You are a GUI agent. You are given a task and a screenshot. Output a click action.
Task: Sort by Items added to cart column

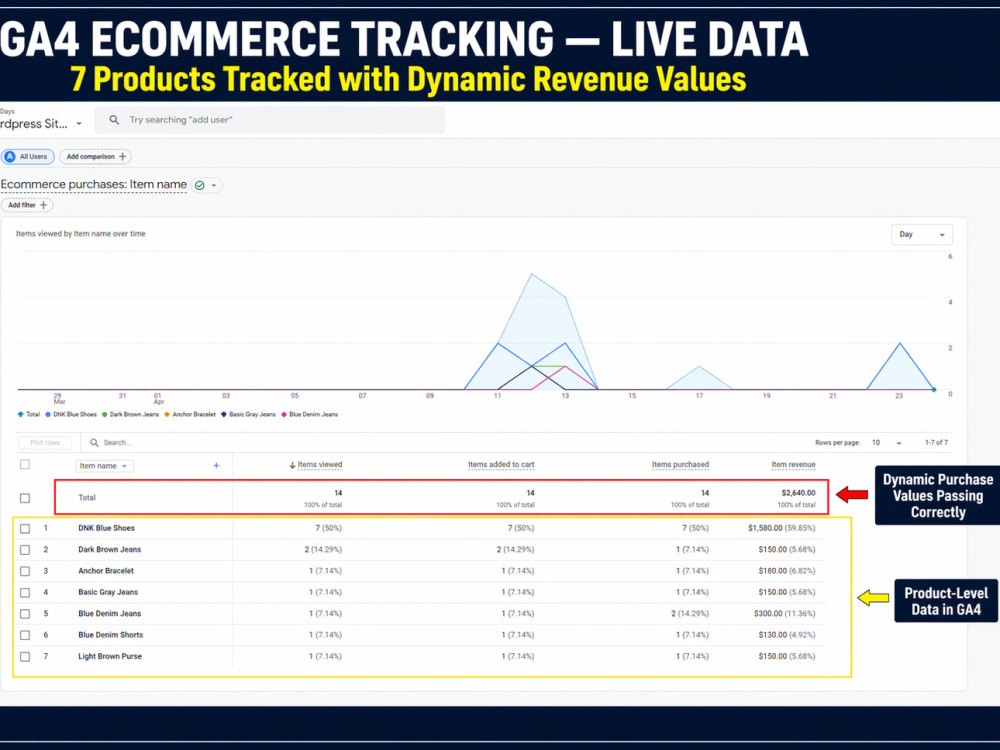[501, 464]
